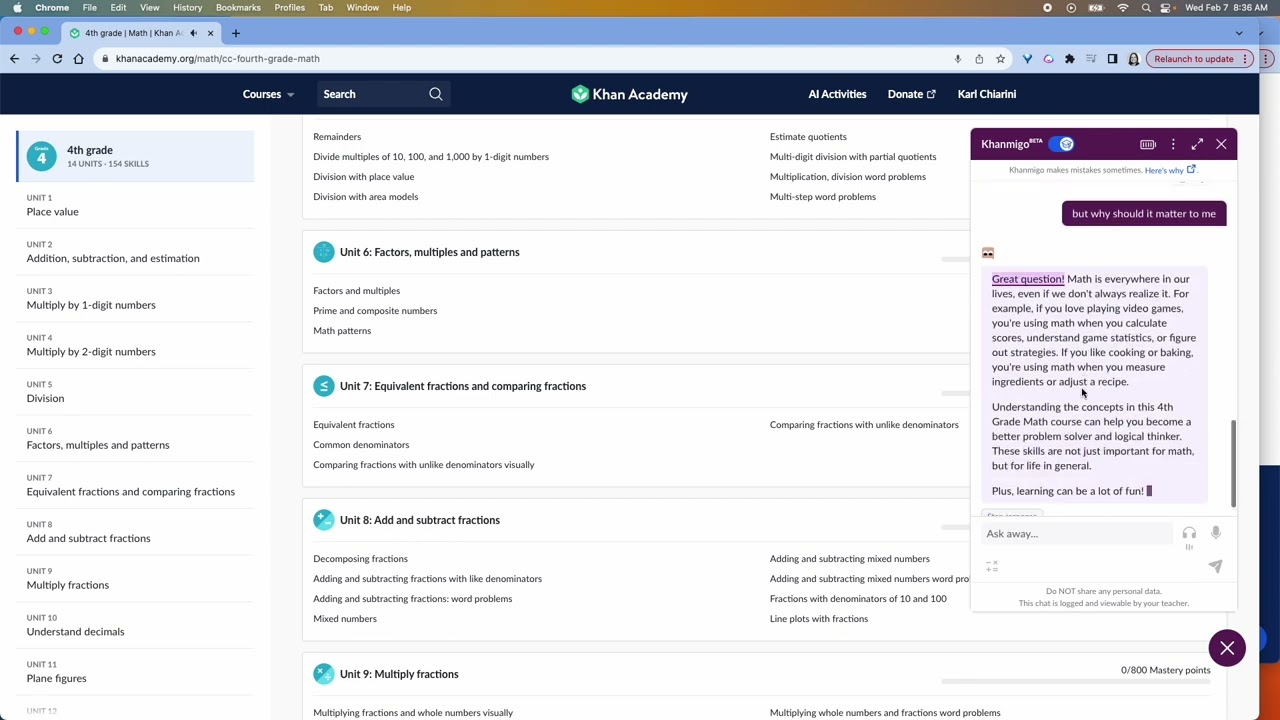The height and width of the screenshot is (720, 1280).
Task: Open Division with area models lesson
Action: tap(366, 197)
